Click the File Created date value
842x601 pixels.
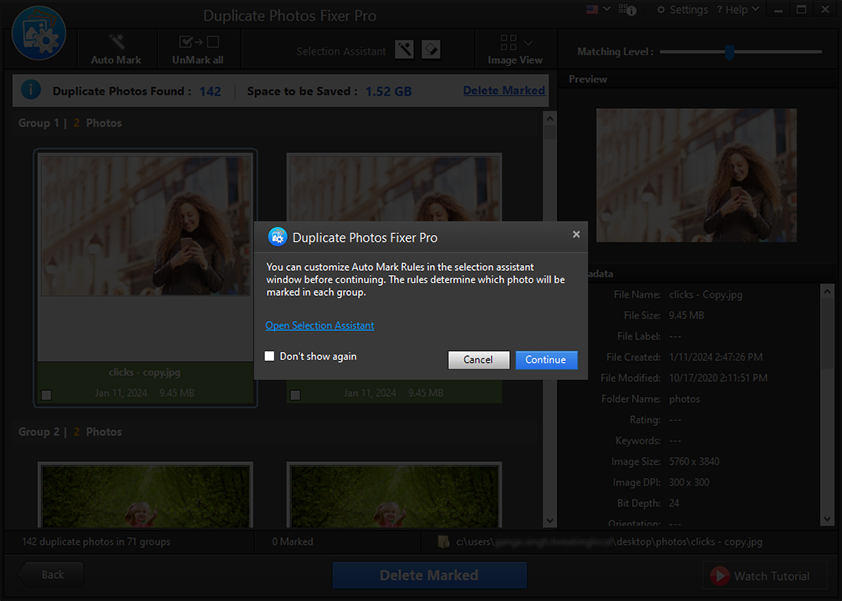click(715, 357)
